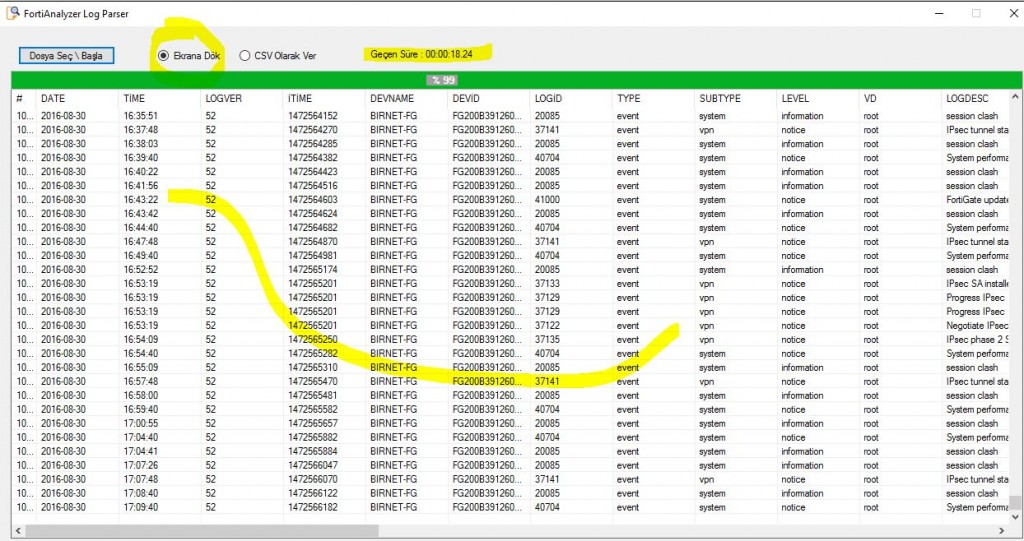Click the green progress bar showing % 99
Image resolution: width=1024 pixels, height=541 pixels.
[x=517, y=80]
